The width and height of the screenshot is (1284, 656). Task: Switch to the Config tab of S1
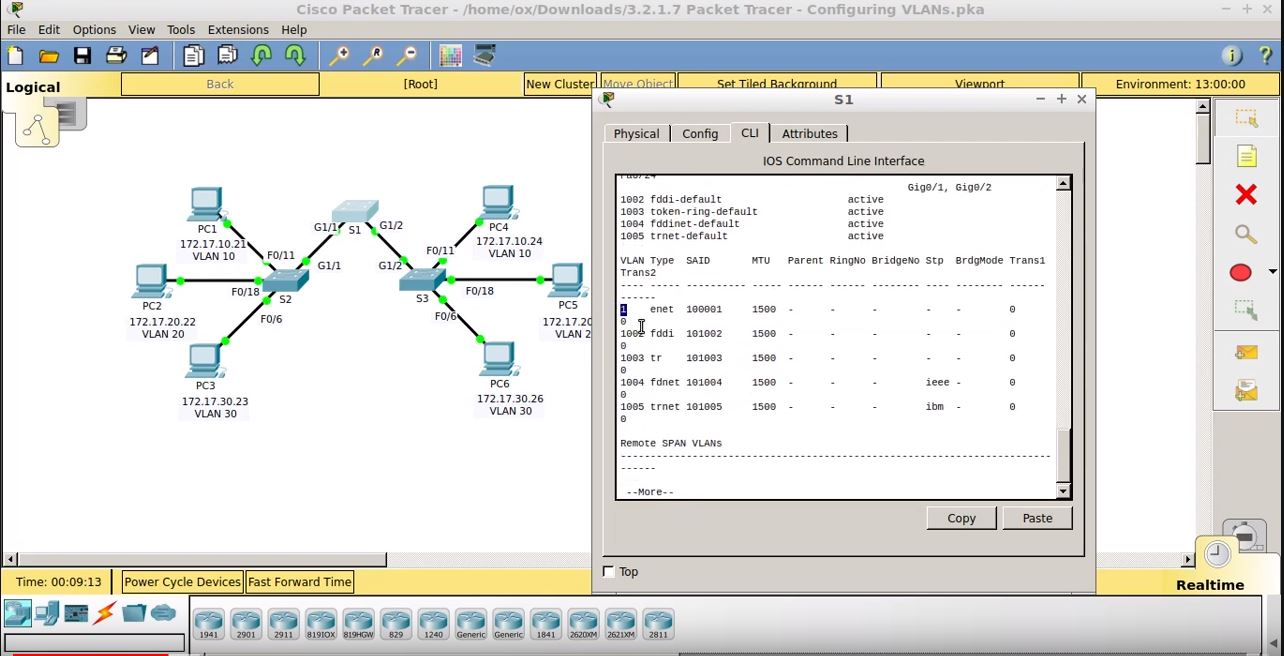700,133
